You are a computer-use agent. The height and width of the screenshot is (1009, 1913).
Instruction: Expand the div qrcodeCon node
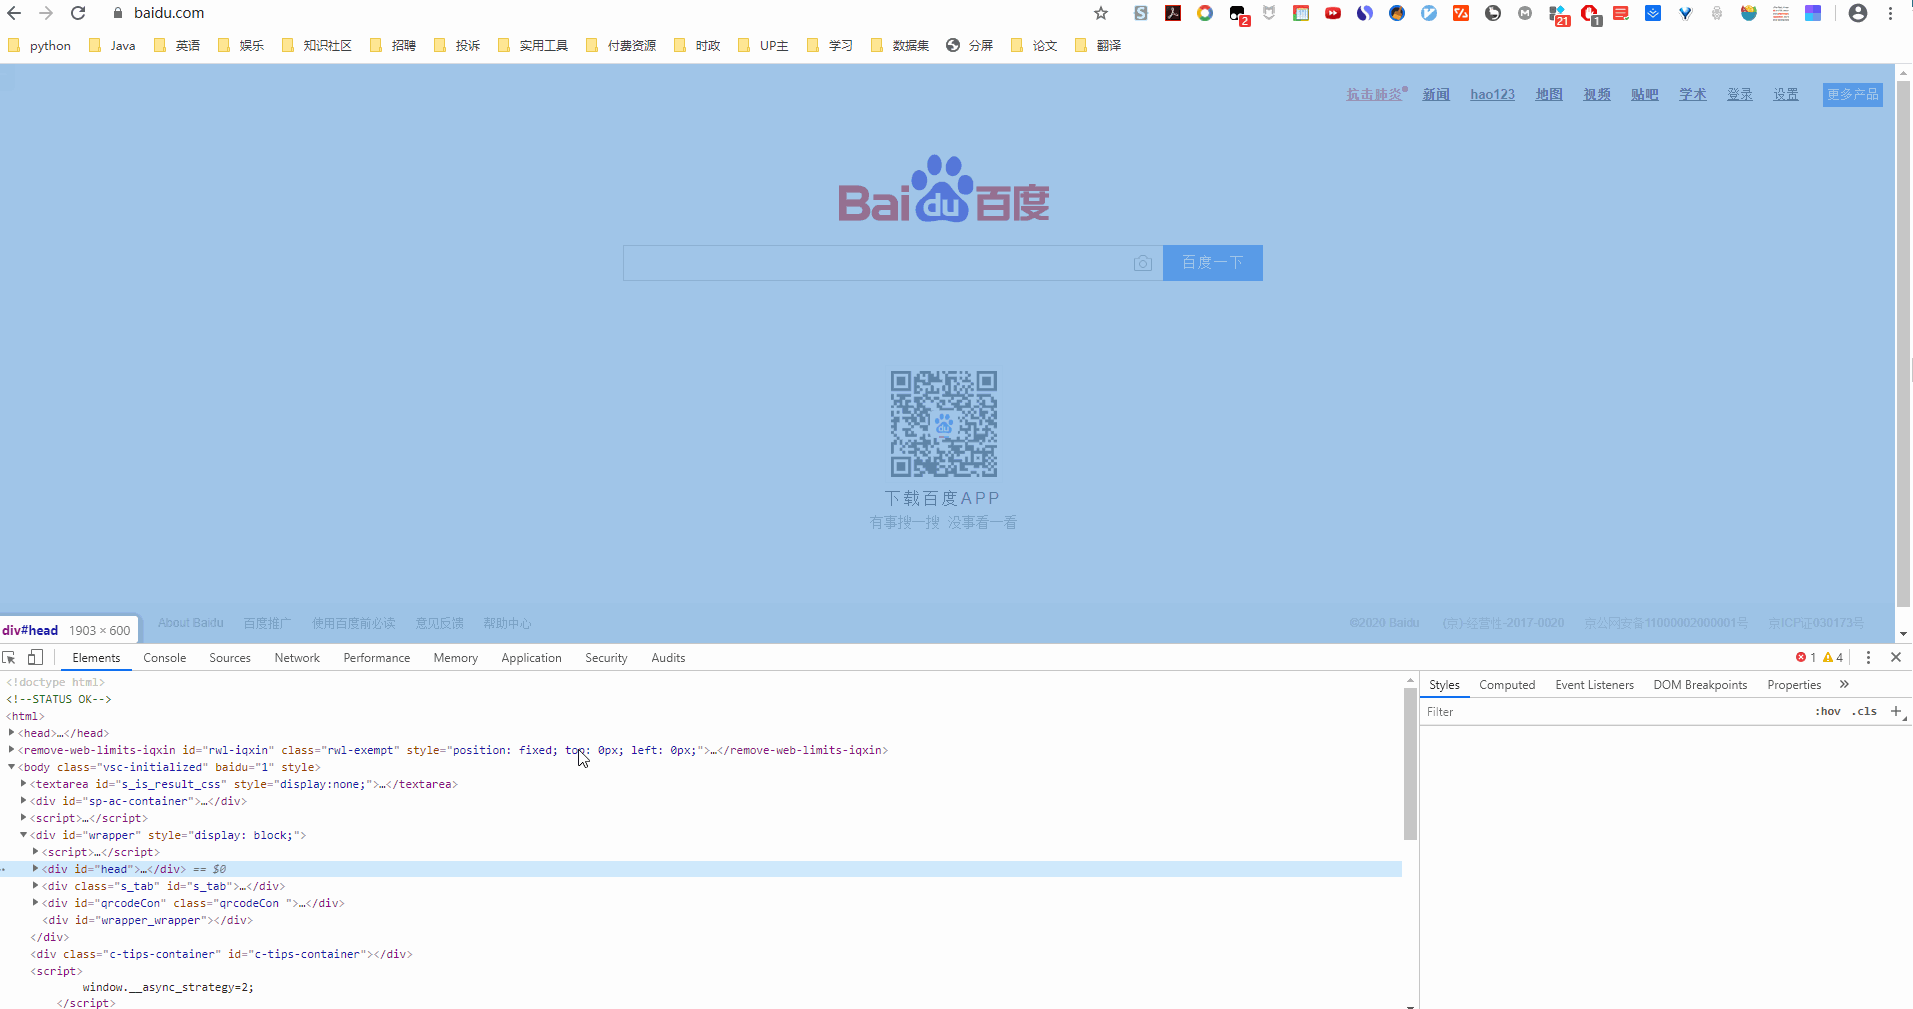[x=36, y=903]
